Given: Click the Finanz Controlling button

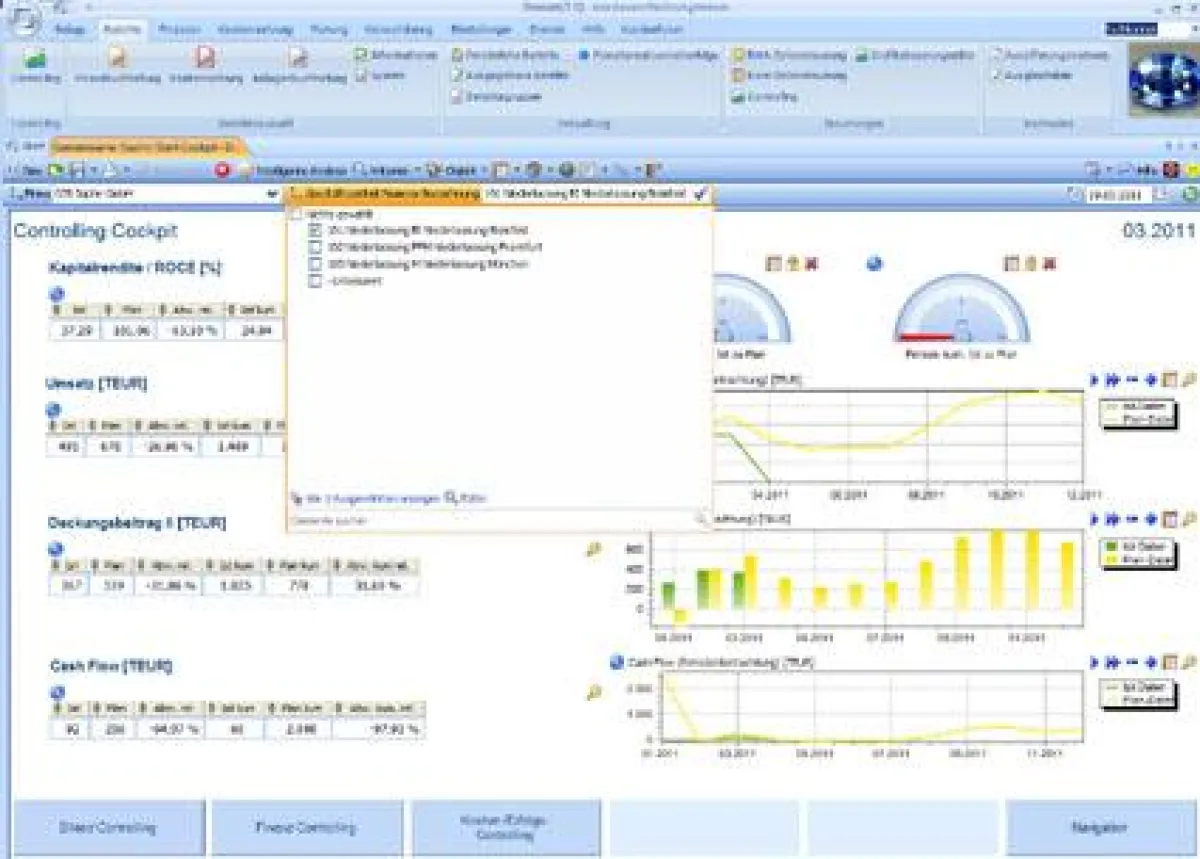Looking at the screenshot, I should 306,828.
